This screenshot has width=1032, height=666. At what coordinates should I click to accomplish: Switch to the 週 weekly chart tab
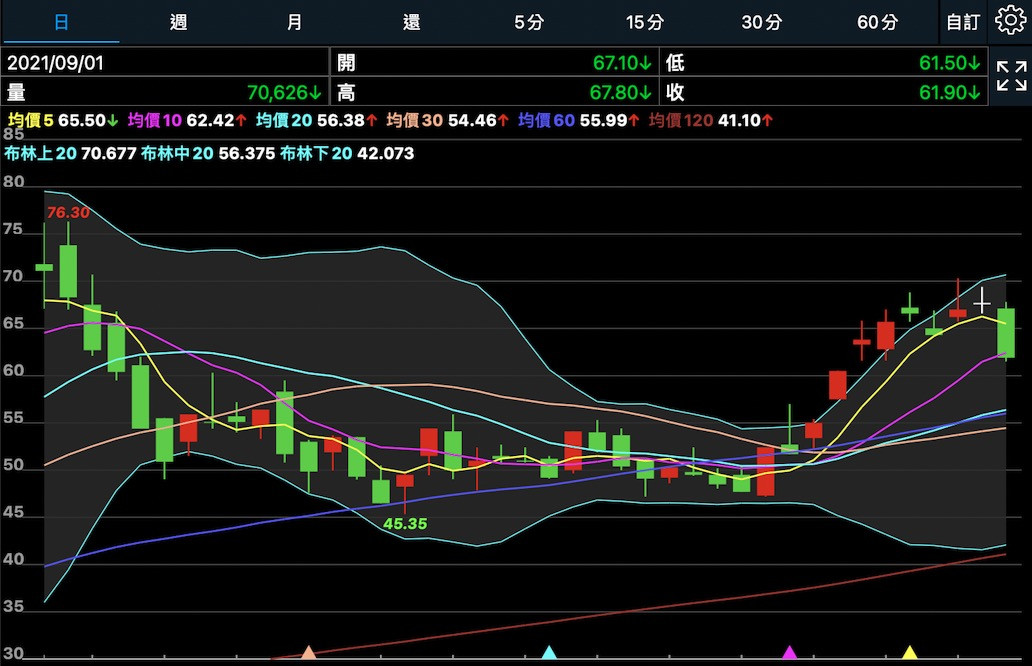click(x=178, y=22)
